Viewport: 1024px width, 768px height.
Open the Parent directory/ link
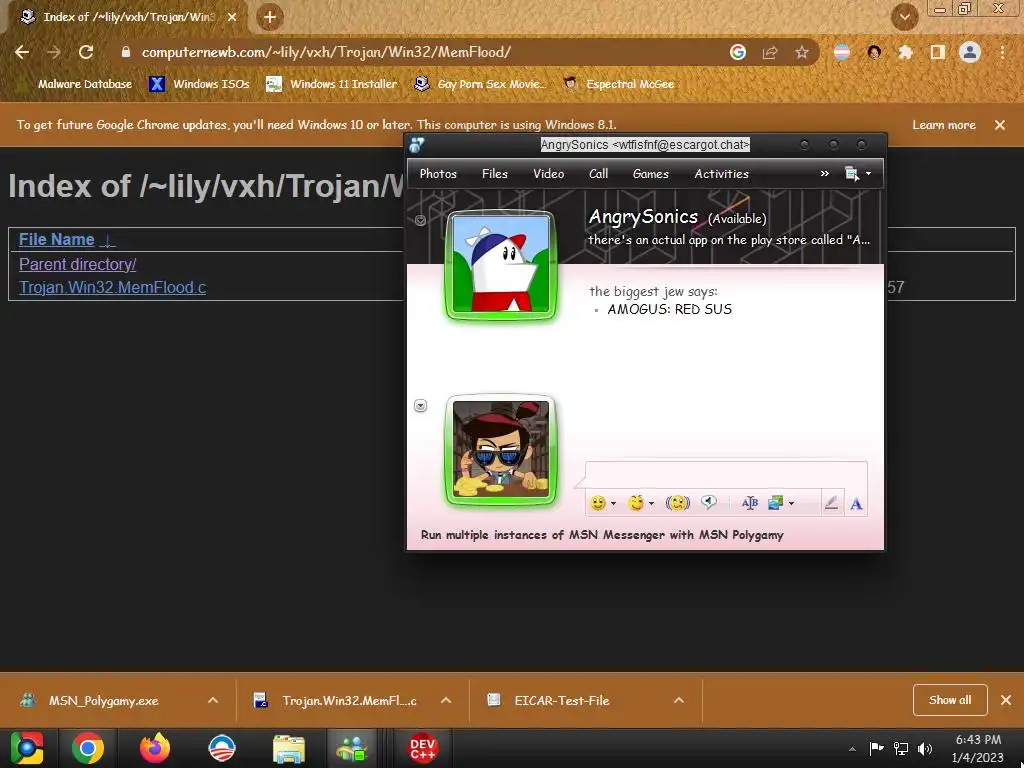coord(78,264)
